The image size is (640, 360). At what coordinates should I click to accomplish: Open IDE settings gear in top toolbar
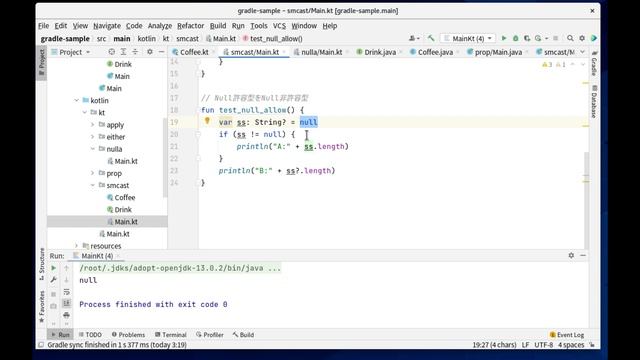(582, 38)
